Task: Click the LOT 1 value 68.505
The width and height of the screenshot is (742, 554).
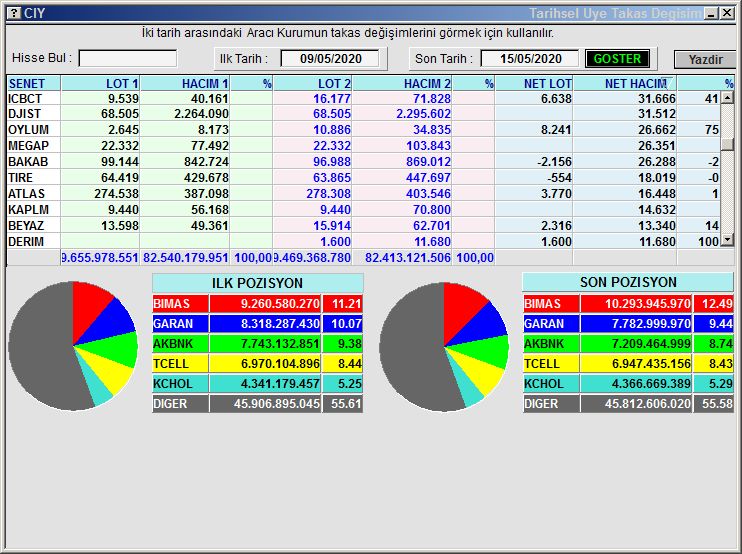Action: (120, 114)
